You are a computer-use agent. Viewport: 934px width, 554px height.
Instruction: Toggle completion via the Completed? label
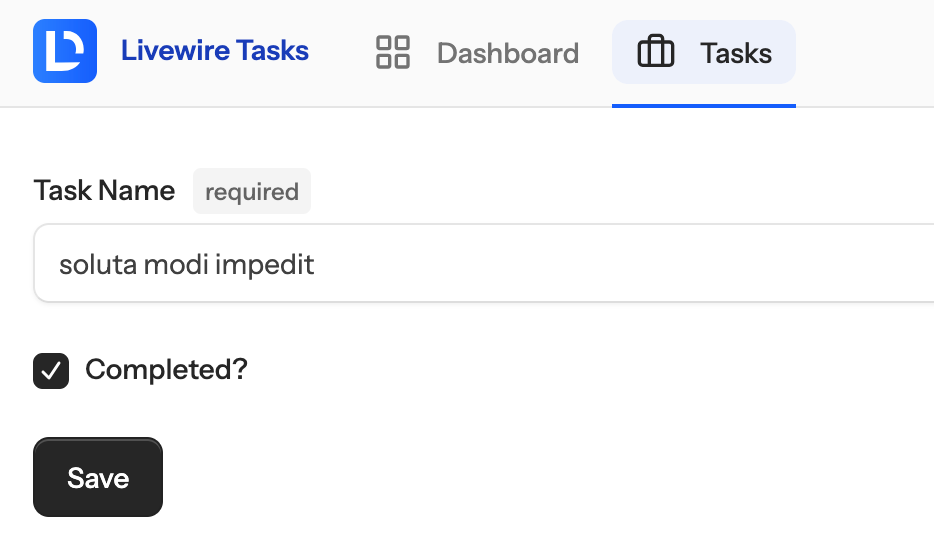click(x=166, y=370)
